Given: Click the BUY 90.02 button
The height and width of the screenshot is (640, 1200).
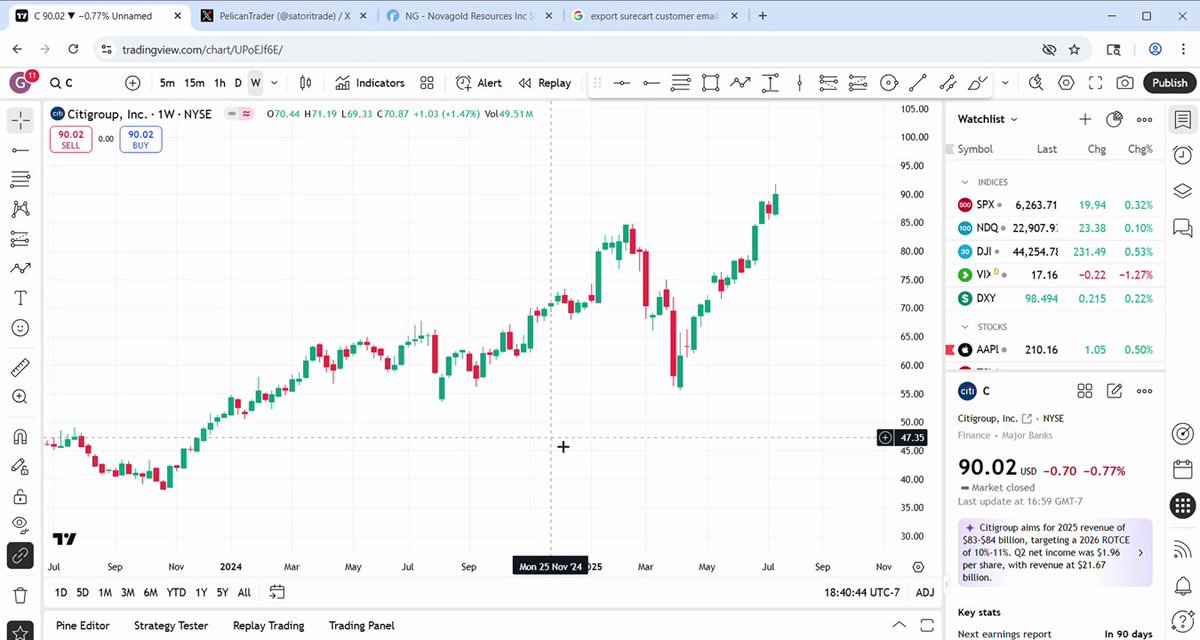Looking at the screenshot, I should click(x=141, y=139).
